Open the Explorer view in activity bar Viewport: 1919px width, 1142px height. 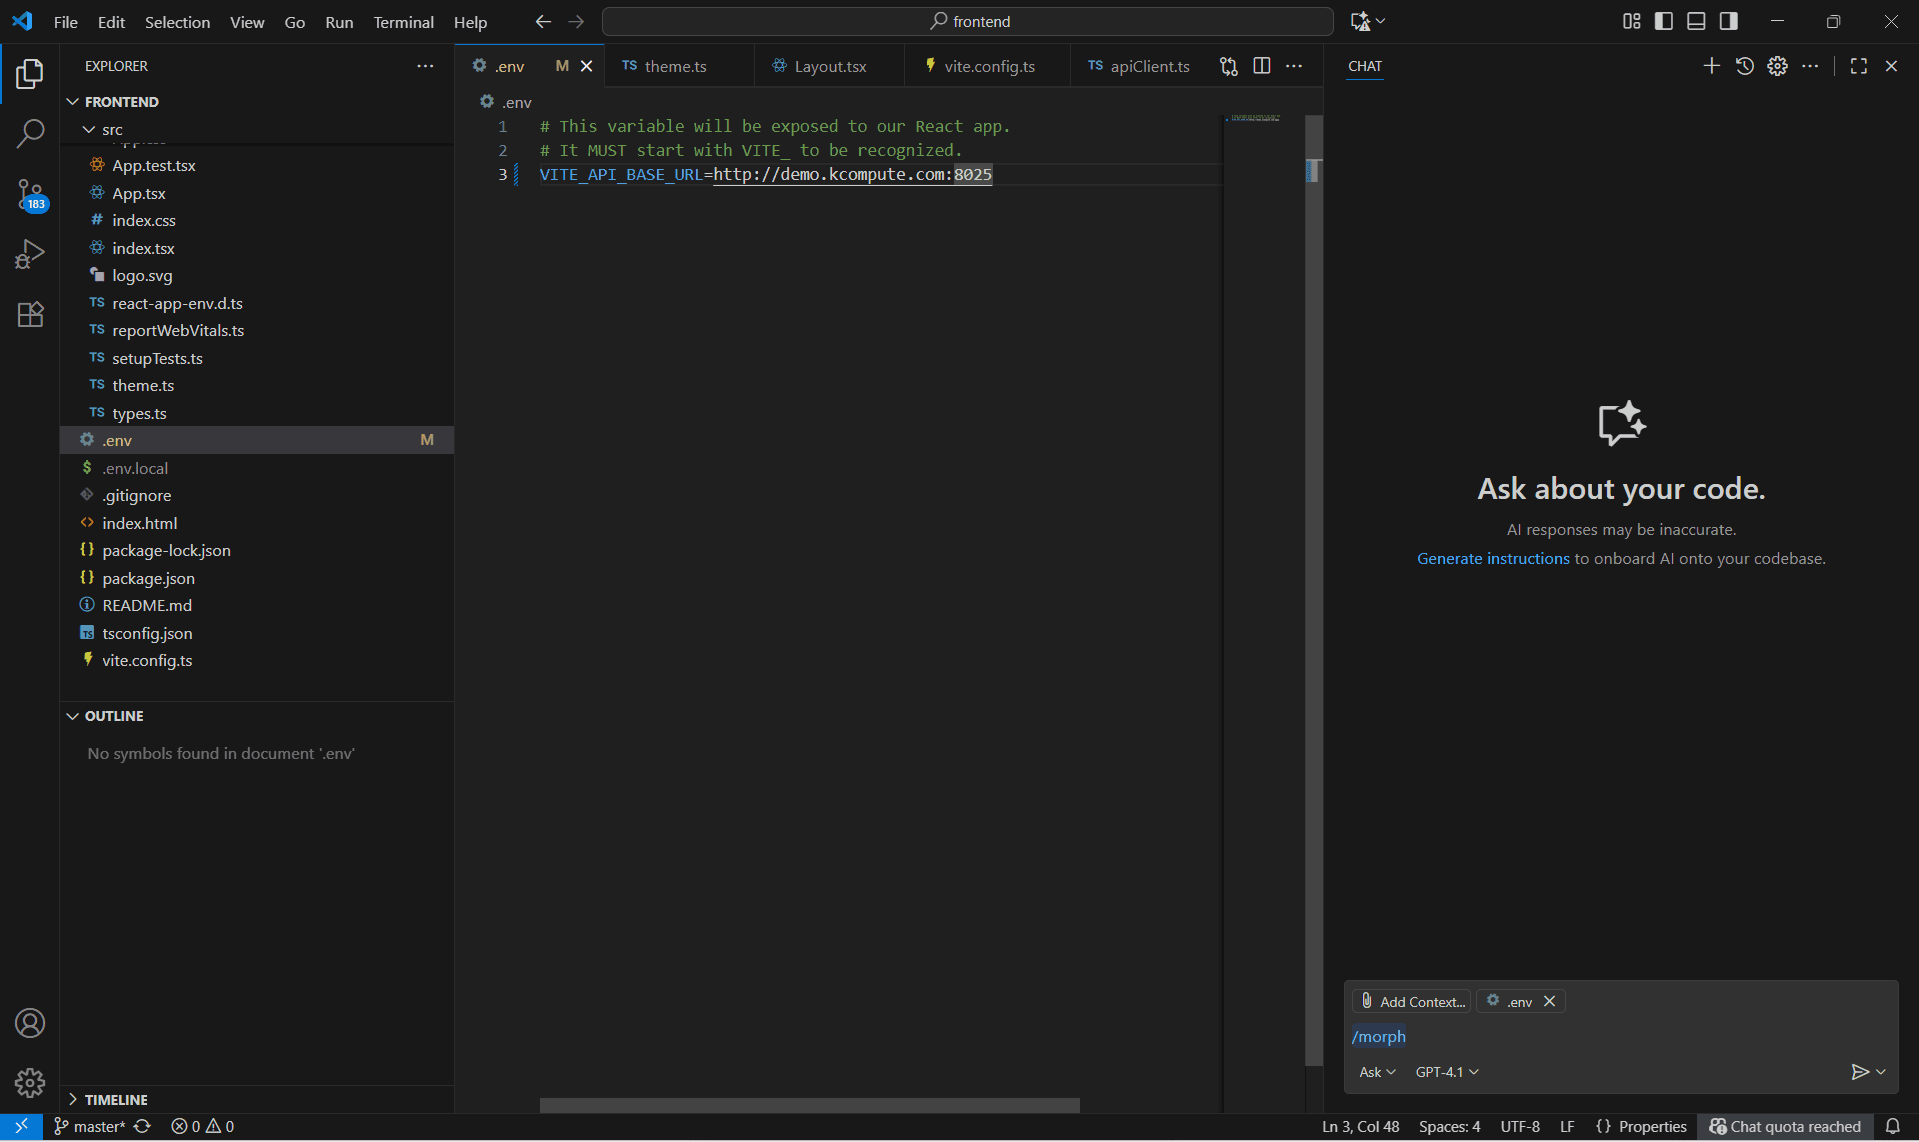click(30, 73)
